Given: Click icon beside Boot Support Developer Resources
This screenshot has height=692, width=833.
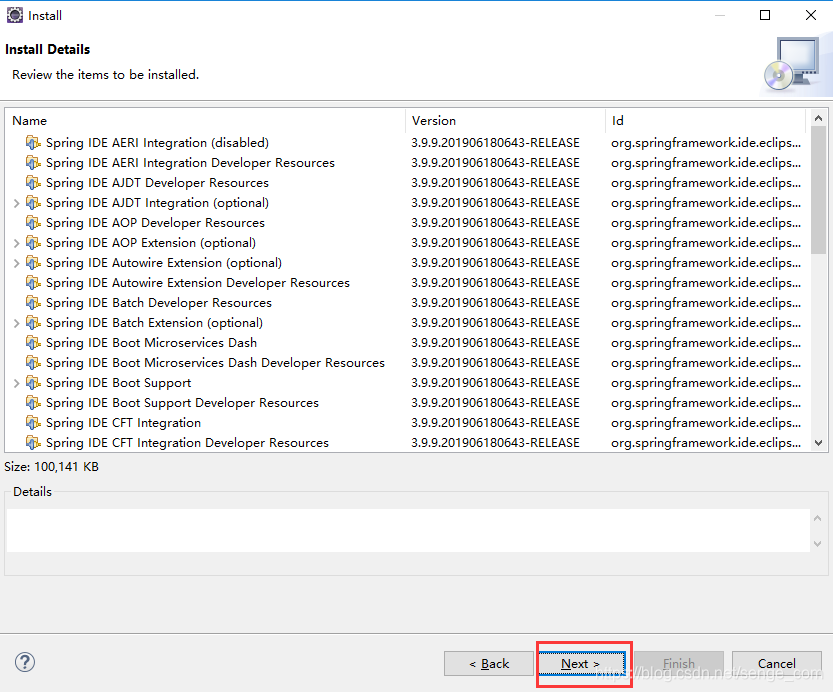Looking at the screenshot, I should coord(33,403).
